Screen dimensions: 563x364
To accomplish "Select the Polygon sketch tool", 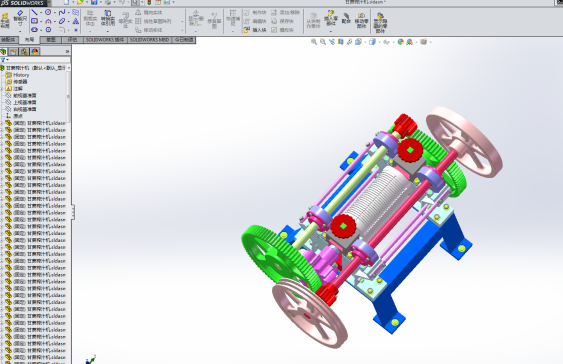I will [48, 30].
